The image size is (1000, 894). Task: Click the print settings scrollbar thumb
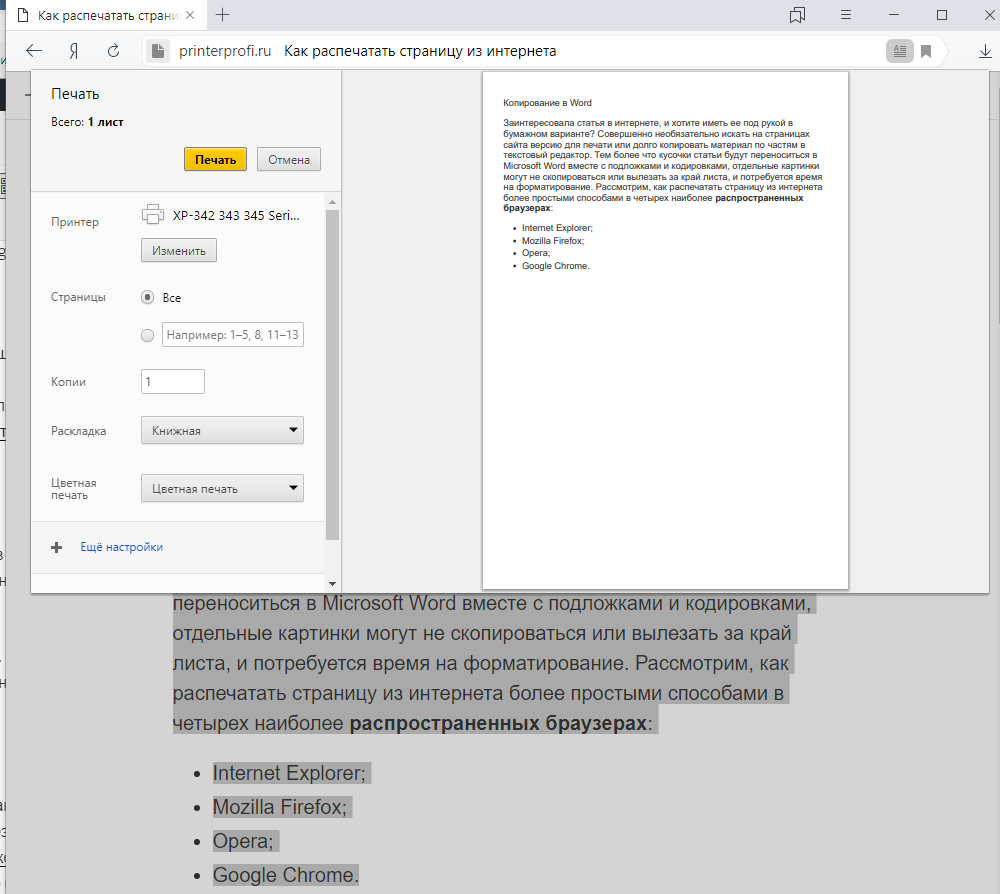(x=332, y=375)
